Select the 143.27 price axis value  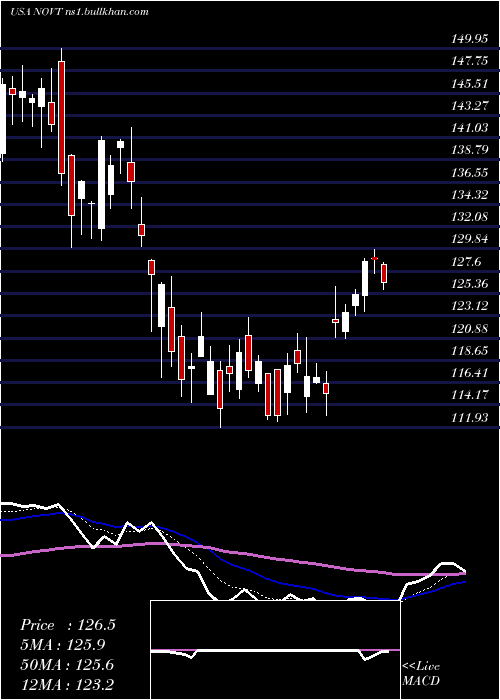[470, 106]
